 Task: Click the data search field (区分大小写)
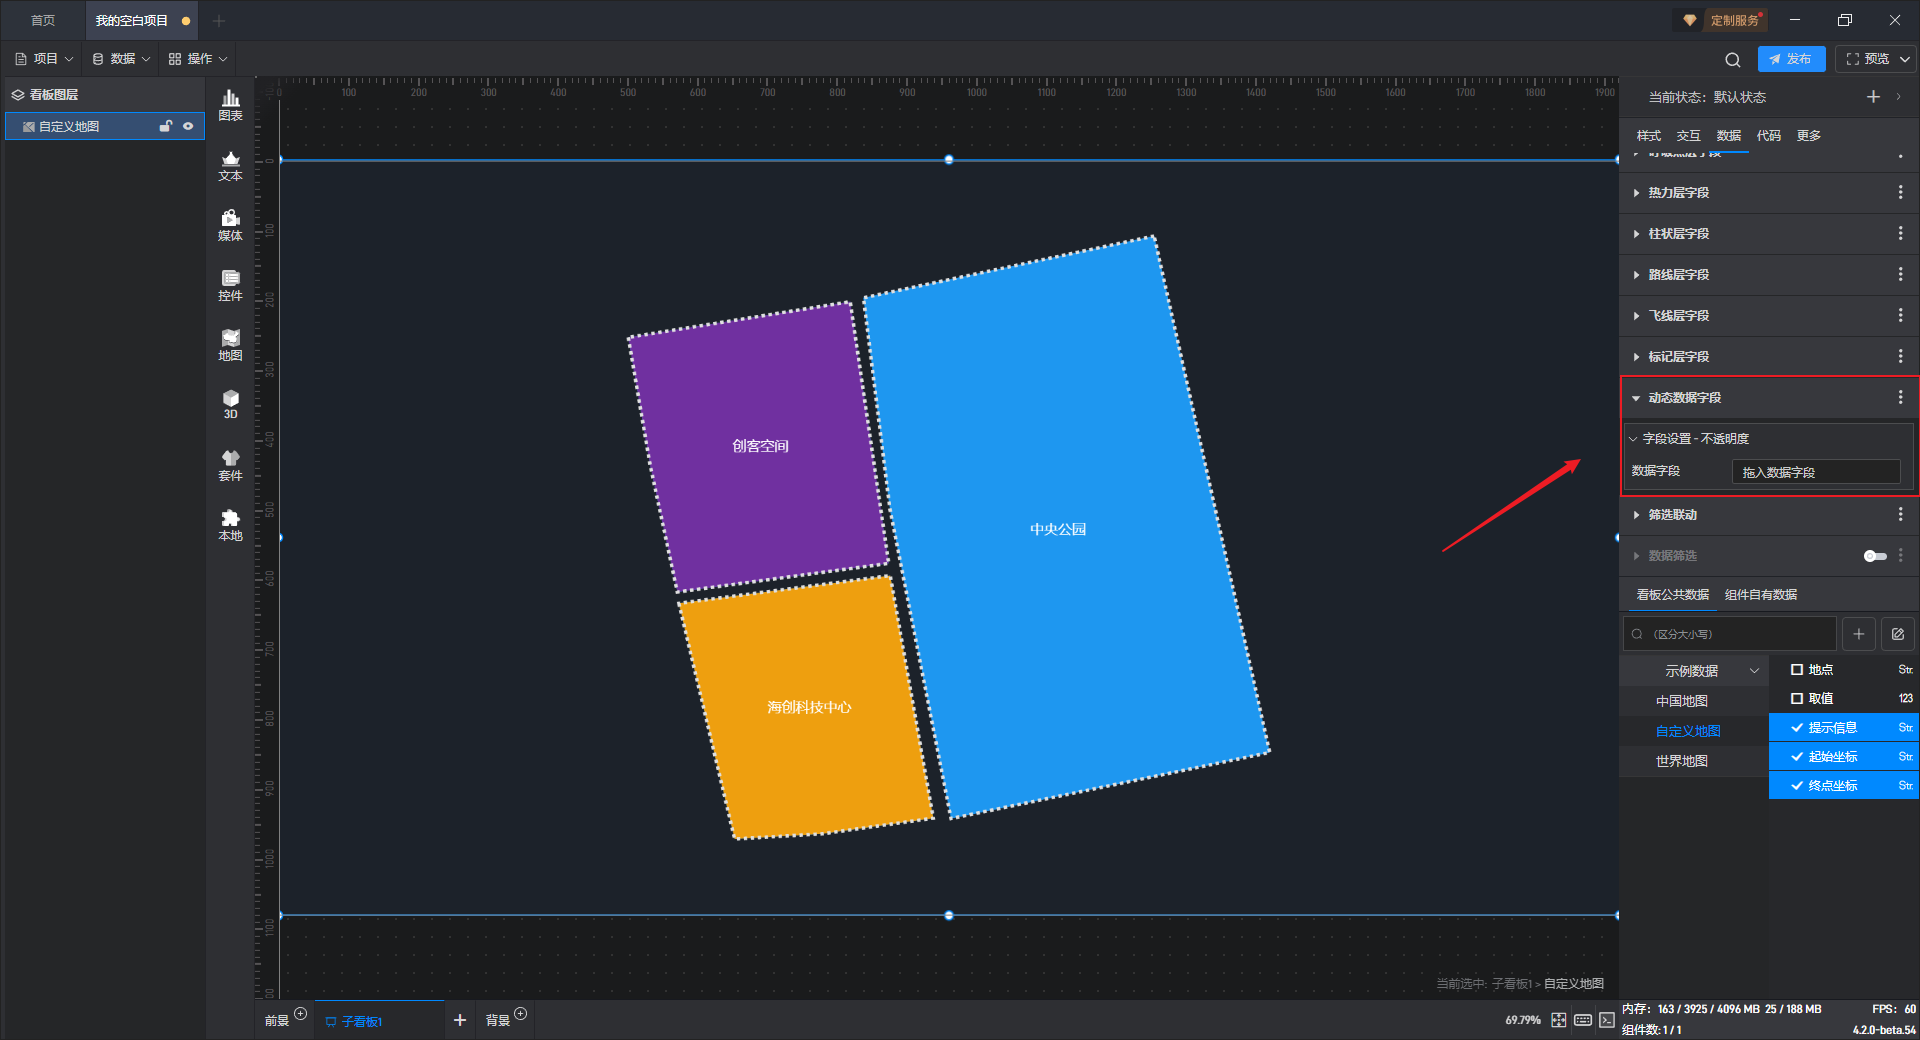[x=1730, y=634]
